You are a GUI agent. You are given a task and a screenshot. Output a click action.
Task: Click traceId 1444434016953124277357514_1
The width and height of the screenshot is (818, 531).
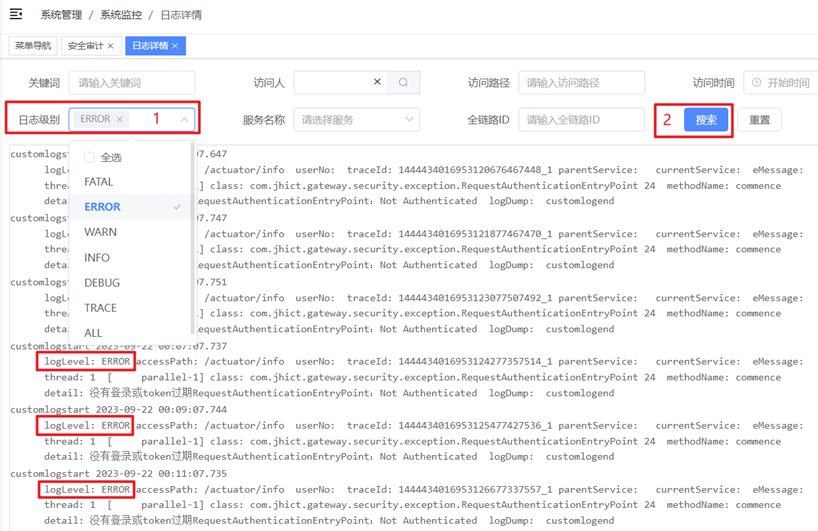coord(450,361)
